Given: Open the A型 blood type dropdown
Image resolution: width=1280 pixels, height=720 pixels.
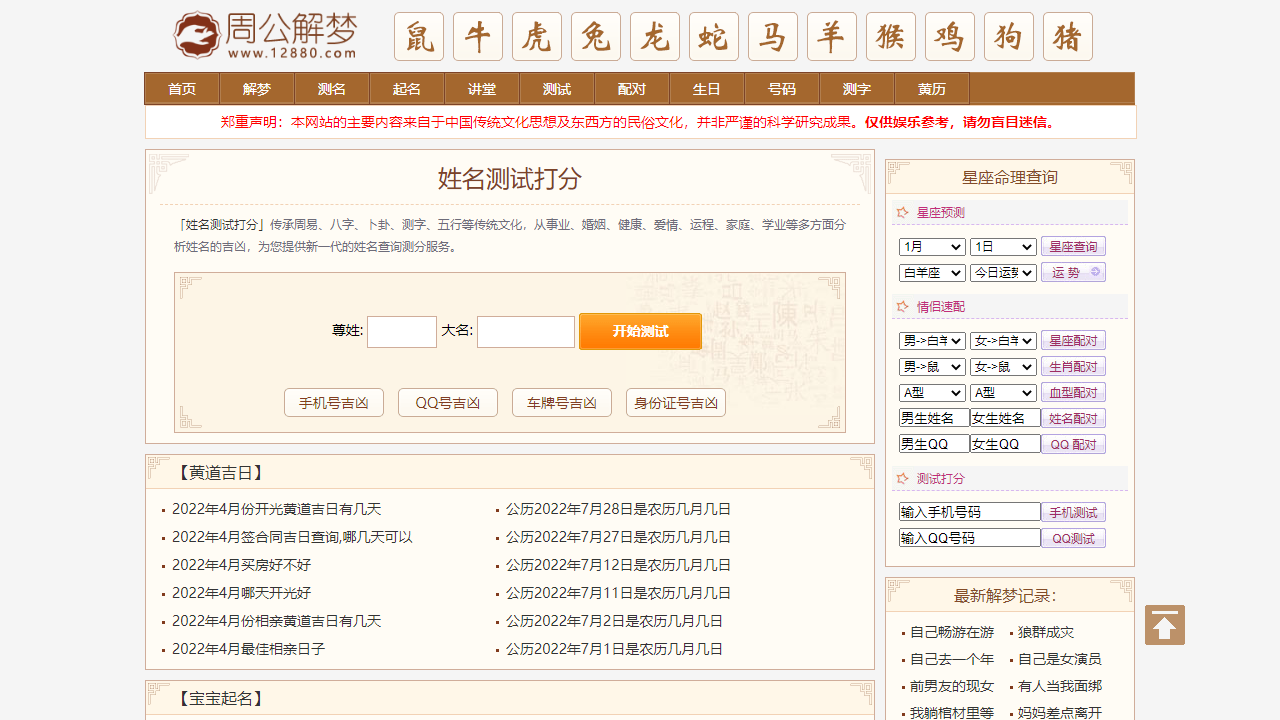Looking at the screenshot, I should (x=931, y=392).
